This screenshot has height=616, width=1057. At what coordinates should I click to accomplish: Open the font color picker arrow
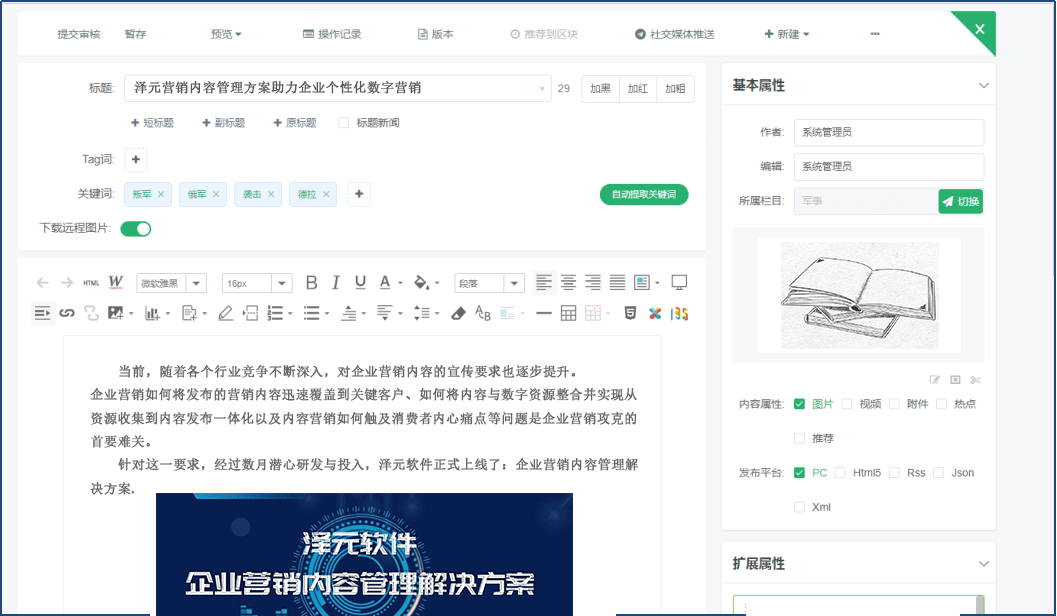pyautogui.click(x=399, y=283)
